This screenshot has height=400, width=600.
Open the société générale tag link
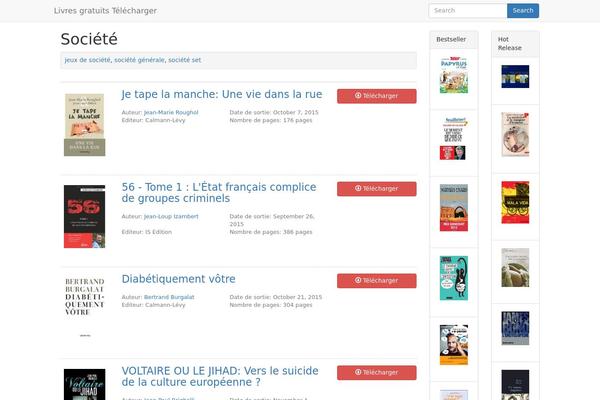[139, 60]
